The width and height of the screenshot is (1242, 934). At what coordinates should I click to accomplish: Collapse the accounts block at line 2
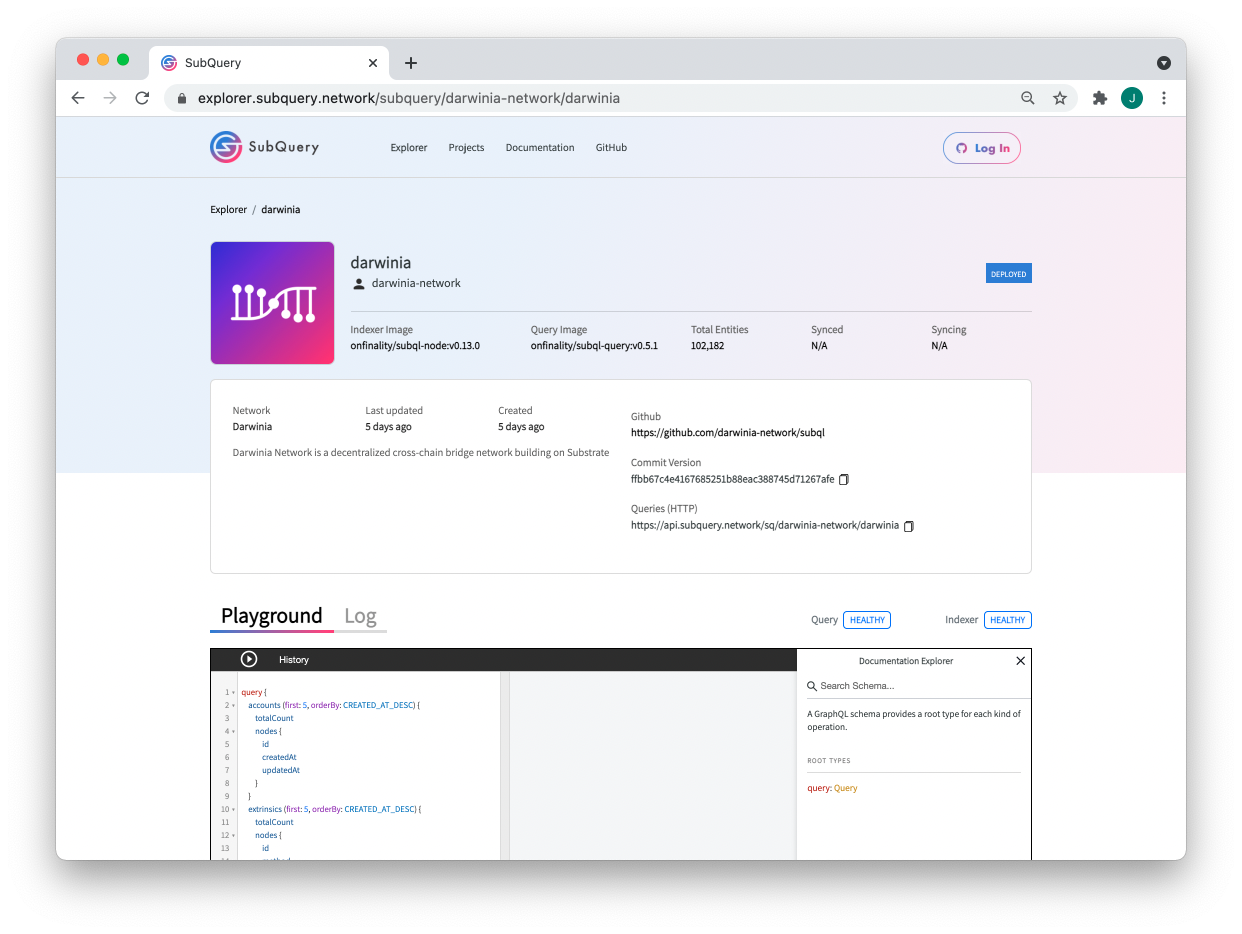pos(234,705)
